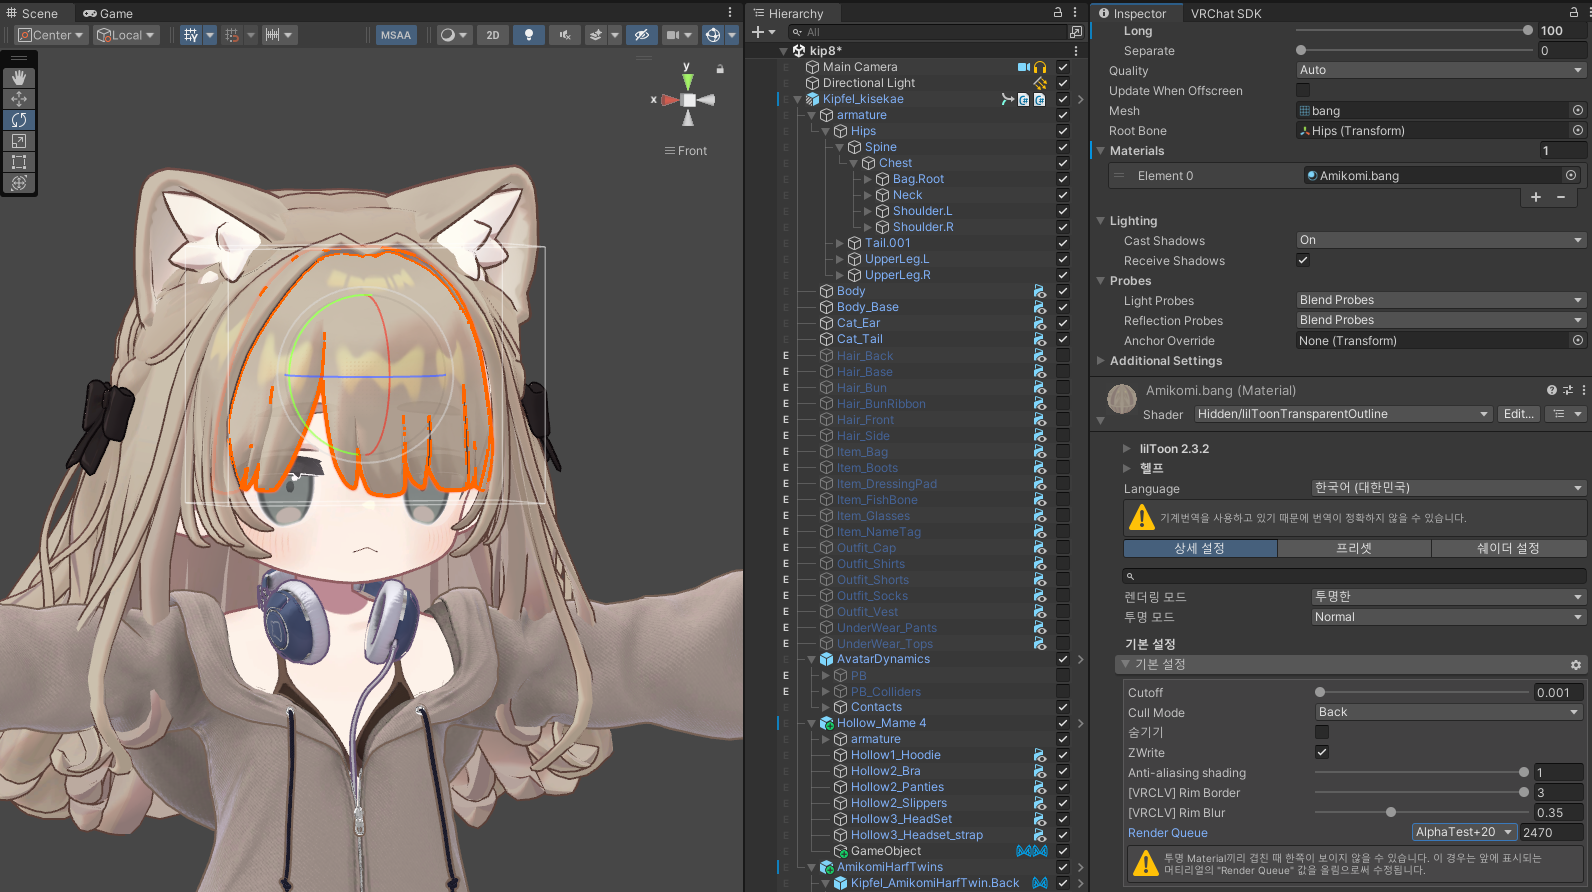Click shader Edit... button
Viewport: 1592px width, 892px height.
click(1519, 415)
